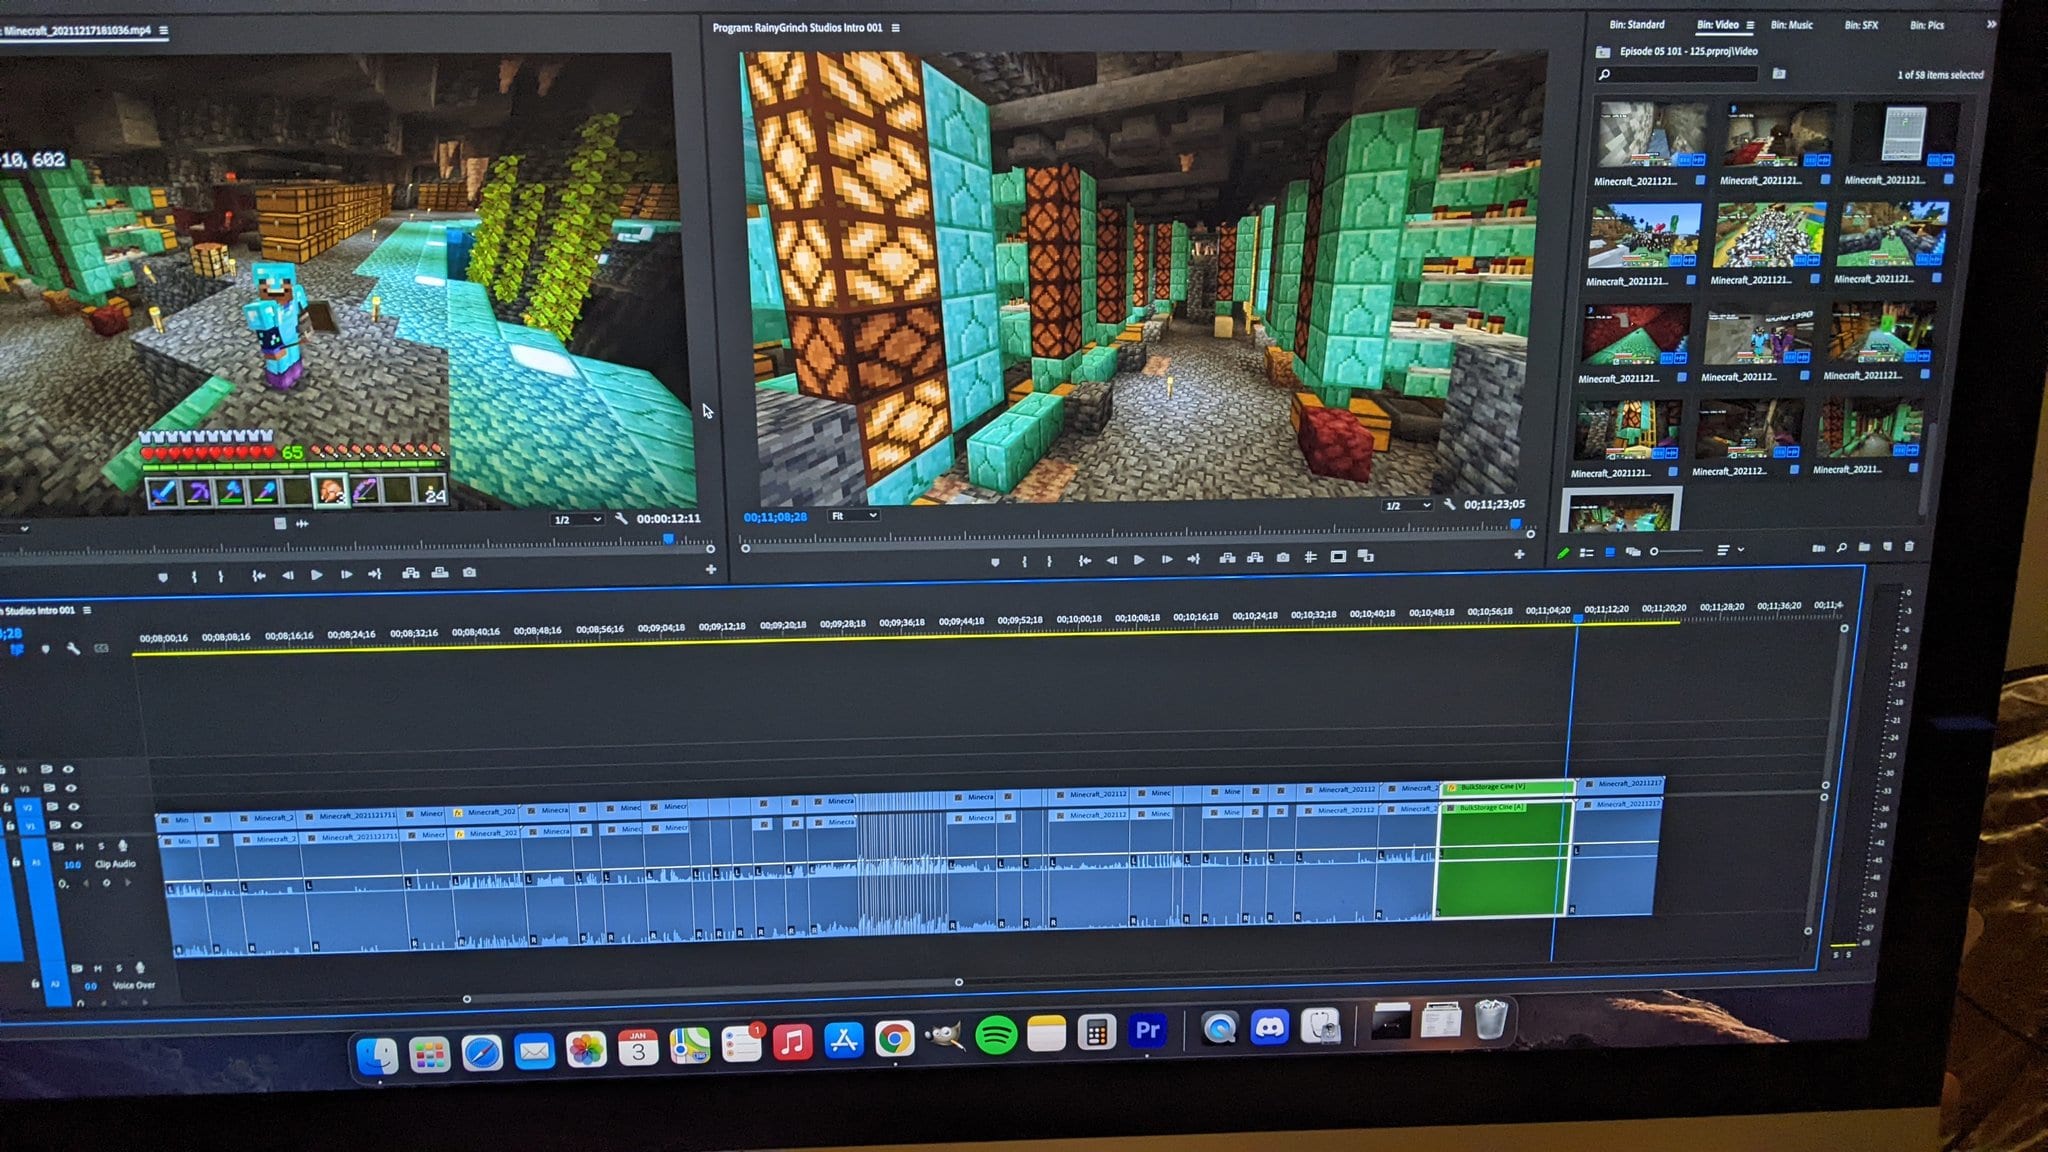Step forward one frame in Source monitor
The width and height of the screenshot is (2048, 1152).
tap(346, 575)
